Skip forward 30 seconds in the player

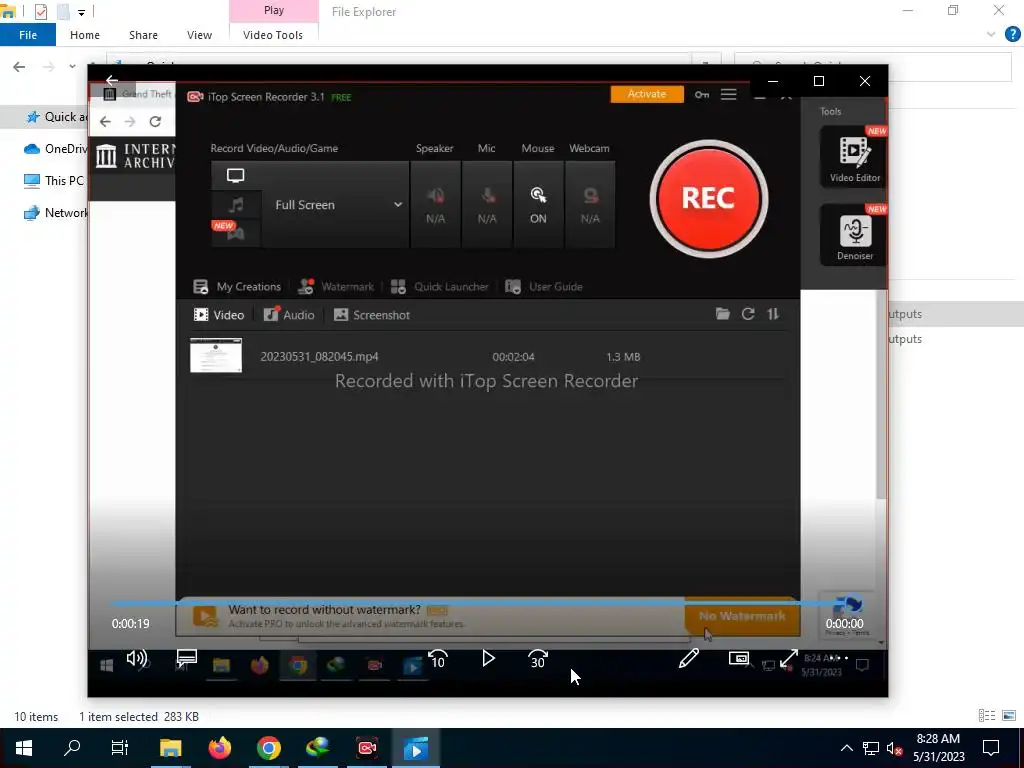tap(538, 659)
